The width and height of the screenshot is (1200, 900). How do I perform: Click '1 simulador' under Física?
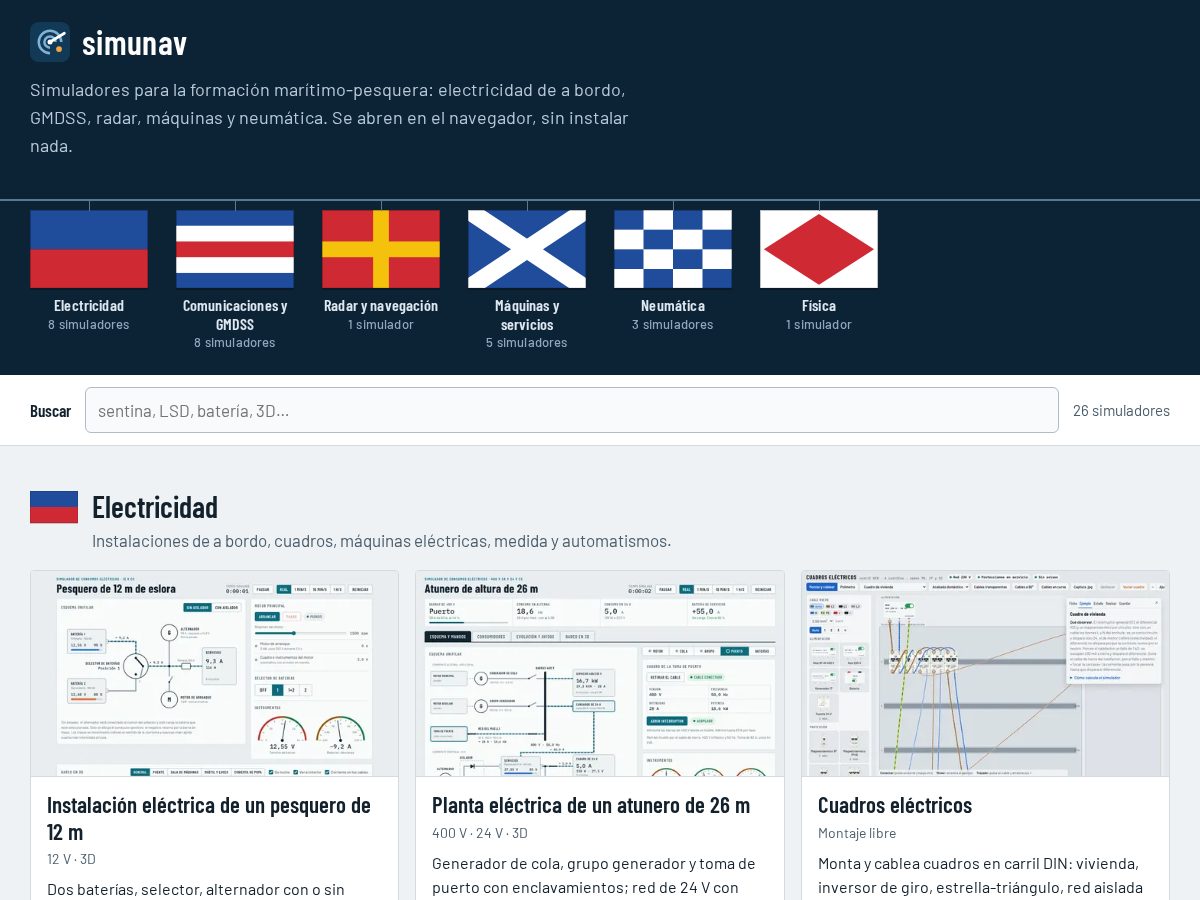(x=819, y=325)
